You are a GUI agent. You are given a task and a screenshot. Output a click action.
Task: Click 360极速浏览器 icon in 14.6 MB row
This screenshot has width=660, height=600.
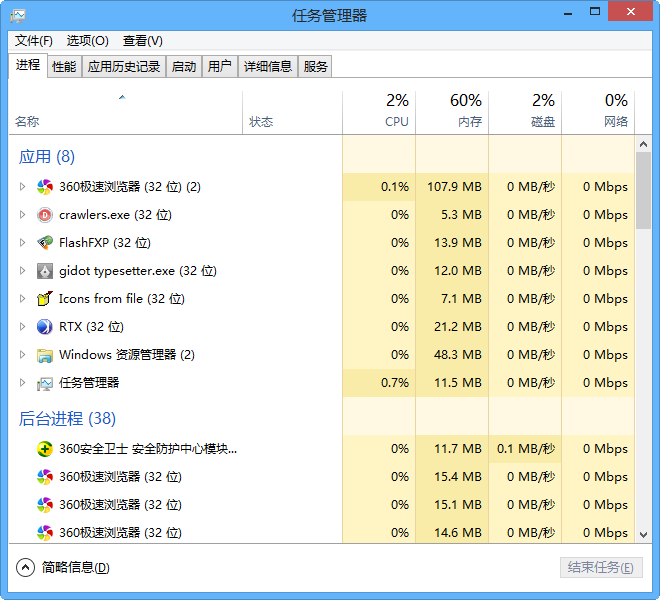click(45, 533)
